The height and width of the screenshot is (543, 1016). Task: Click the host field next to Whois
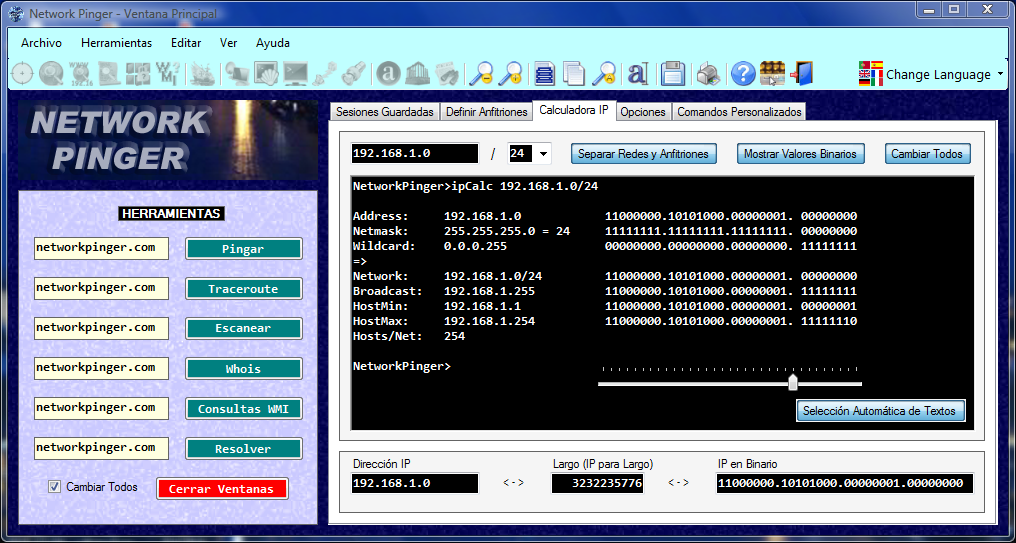101,368
